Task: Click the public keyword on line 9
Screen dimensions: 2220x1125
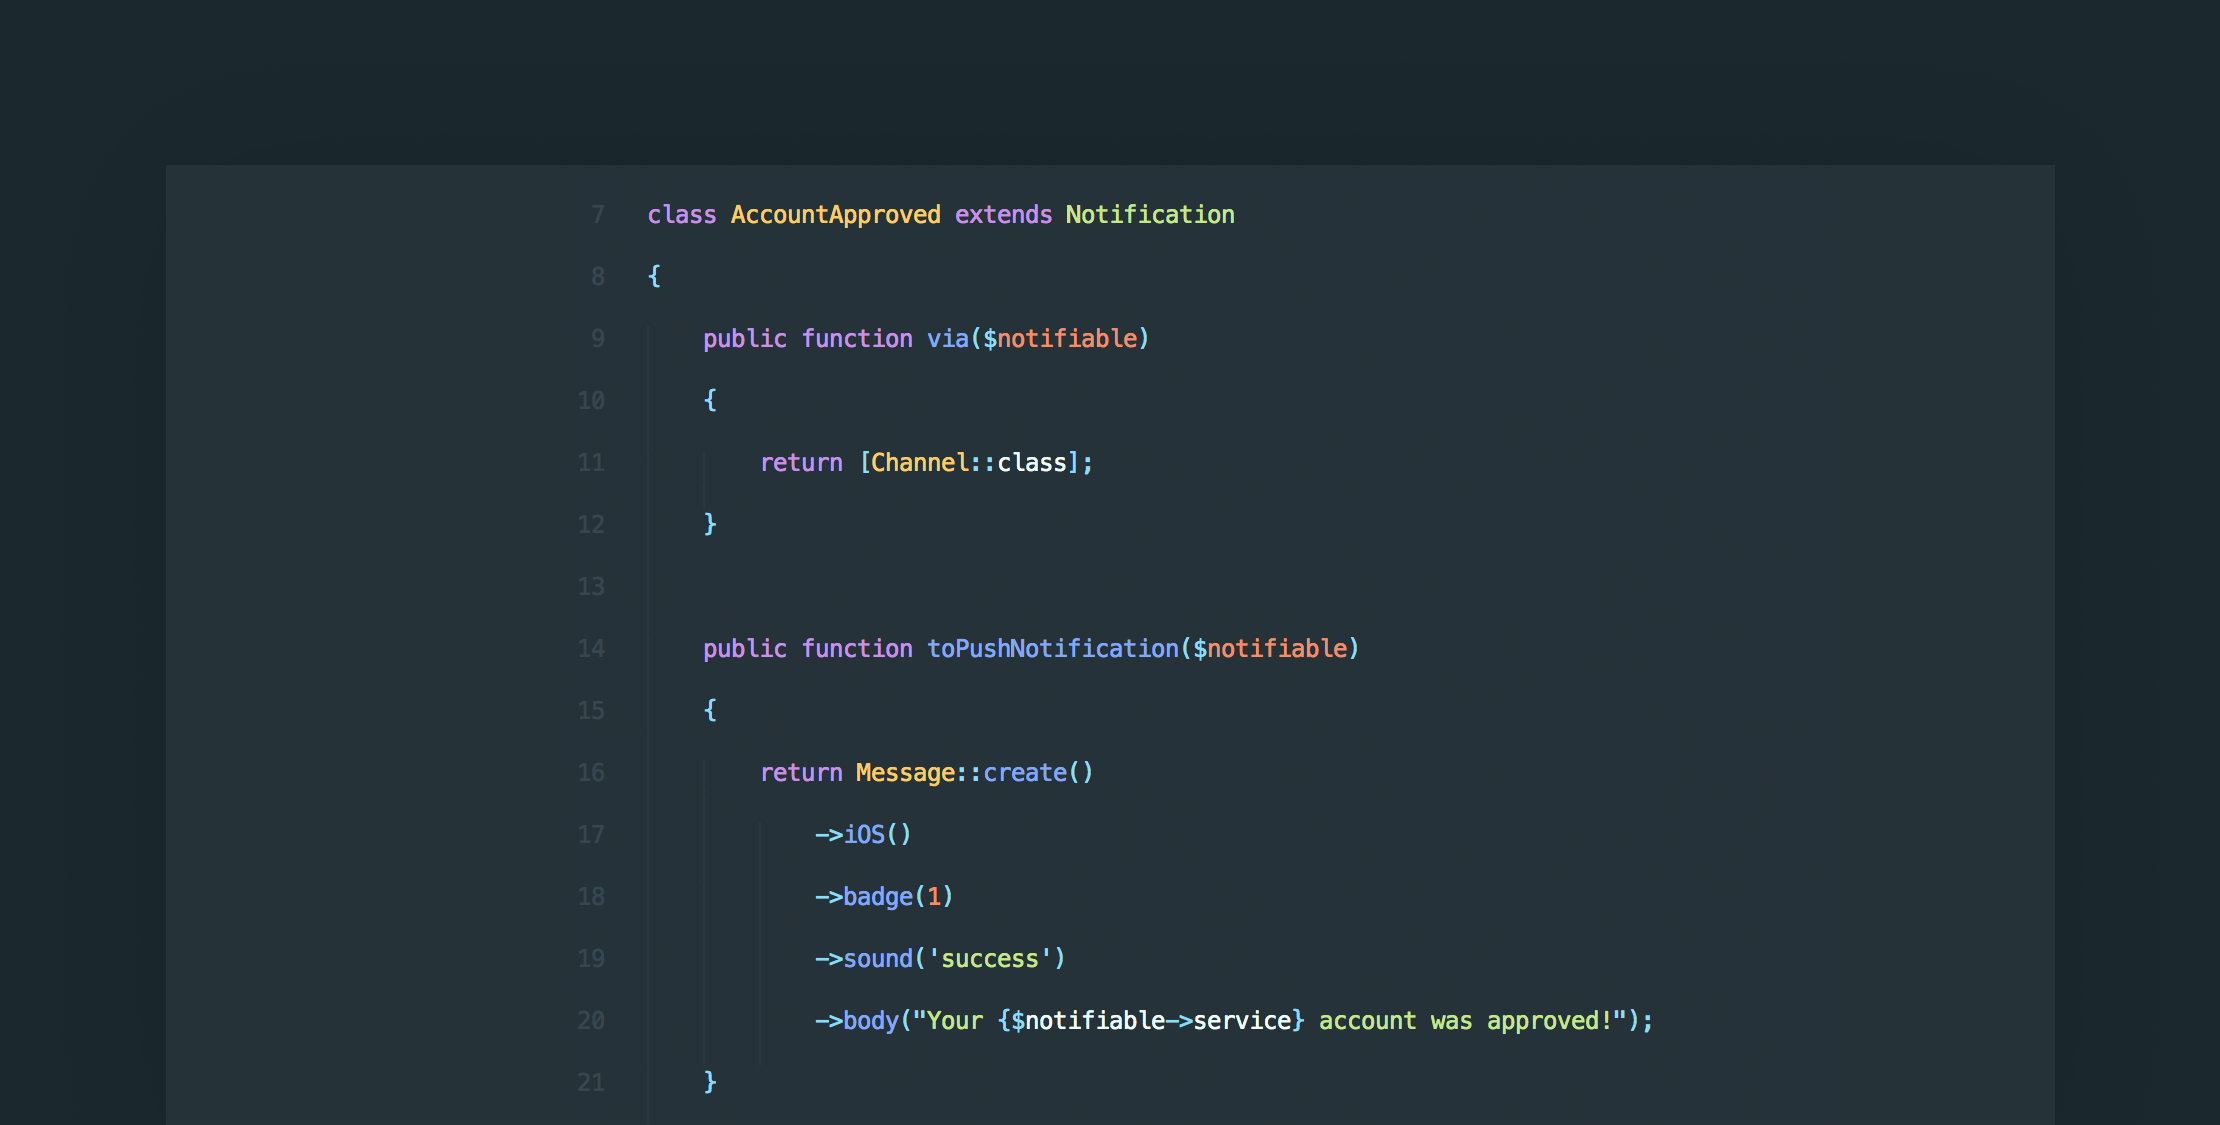Action: tap(744, 338)
